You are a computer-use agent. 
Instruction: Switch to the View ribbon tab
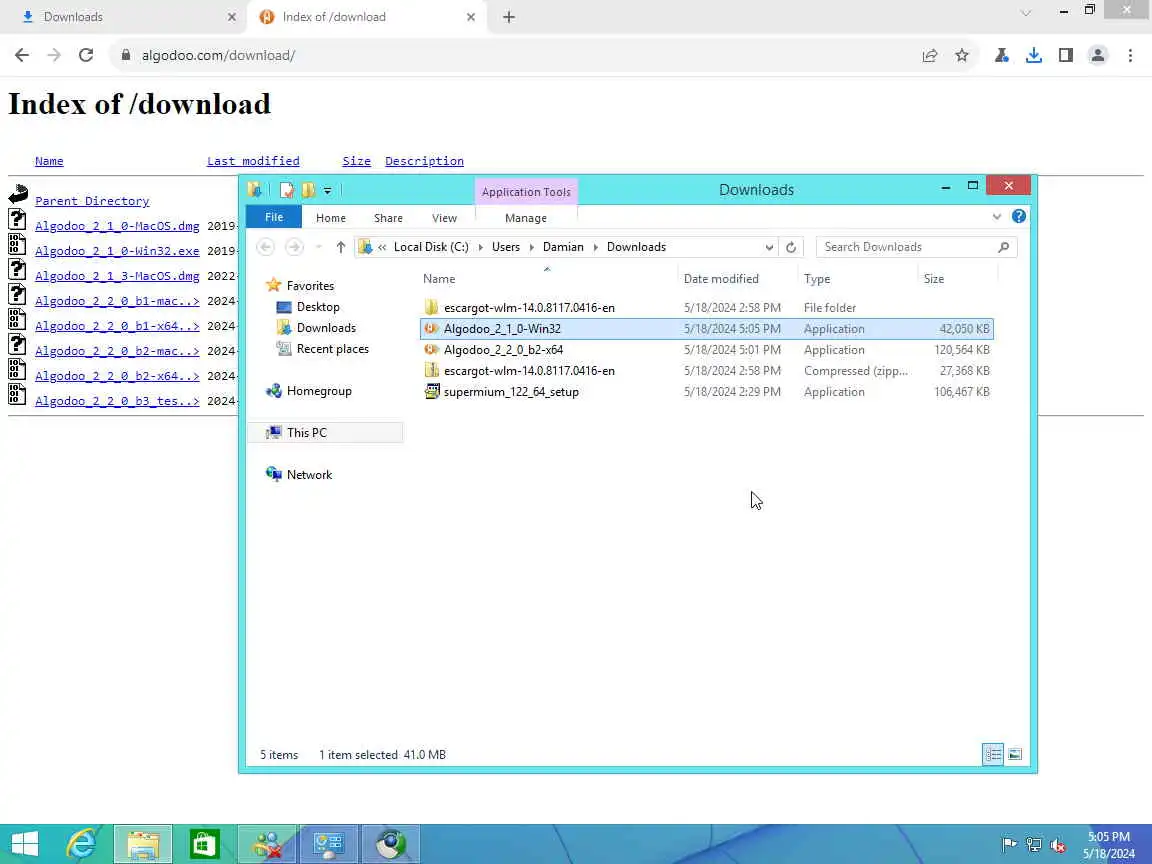click(444, 218)
